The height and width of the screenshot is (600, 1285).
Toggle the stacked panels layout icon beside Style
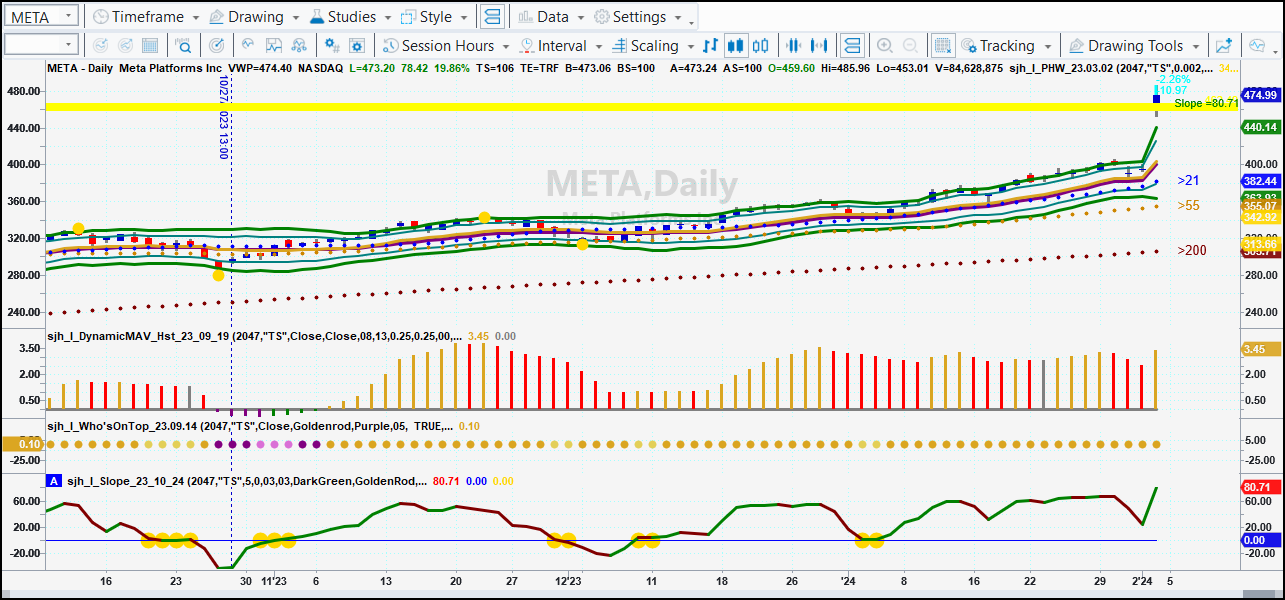(492, 17)
